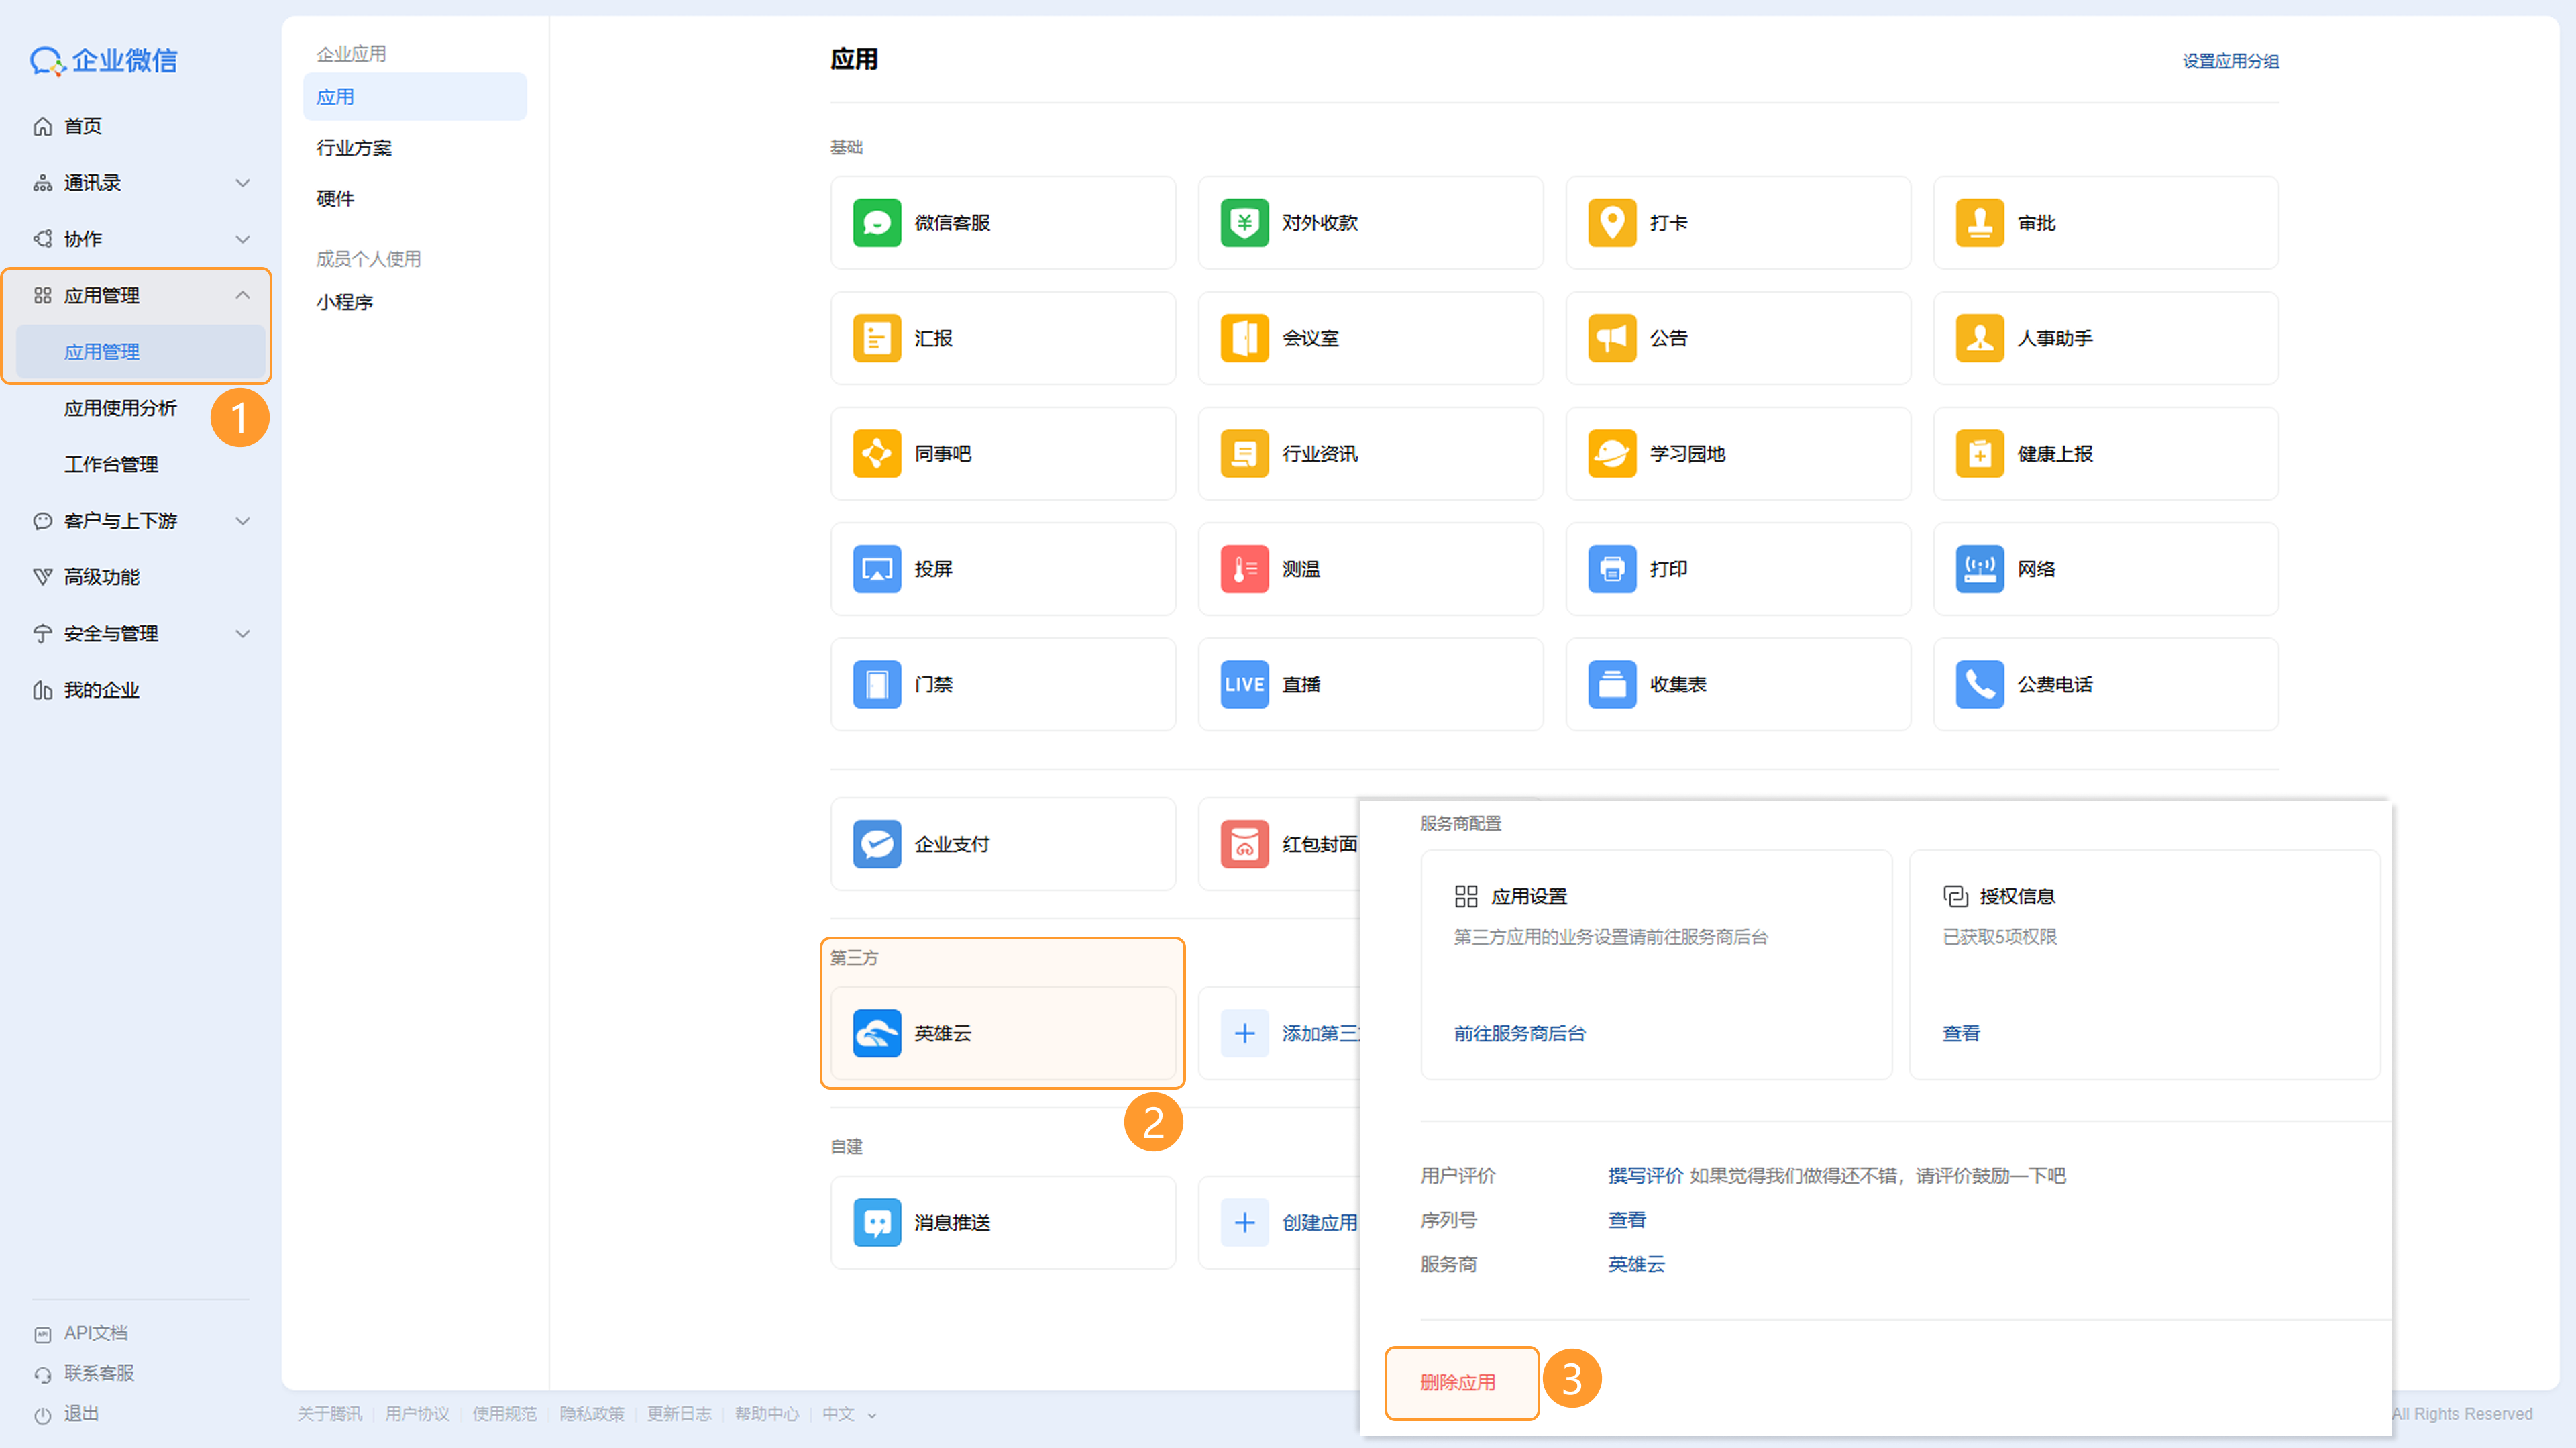This screenshot has height=1448, width=2576.
Task: Click the 企业微信 logo
Action: pyautogui.click(x=103, y=60)
